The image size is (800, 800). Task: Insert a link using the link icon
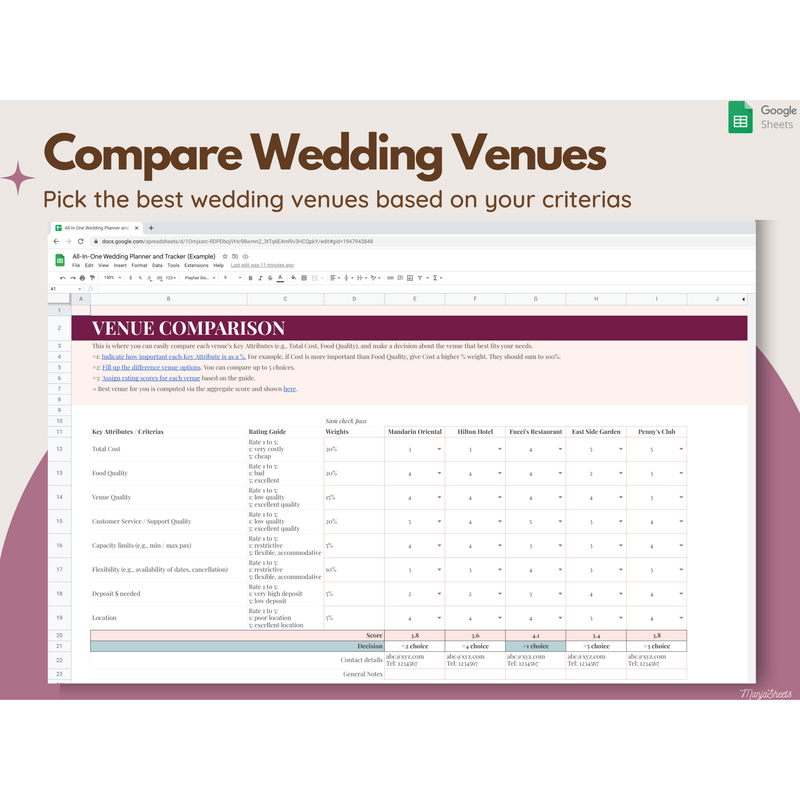click(x=390, y=277)
